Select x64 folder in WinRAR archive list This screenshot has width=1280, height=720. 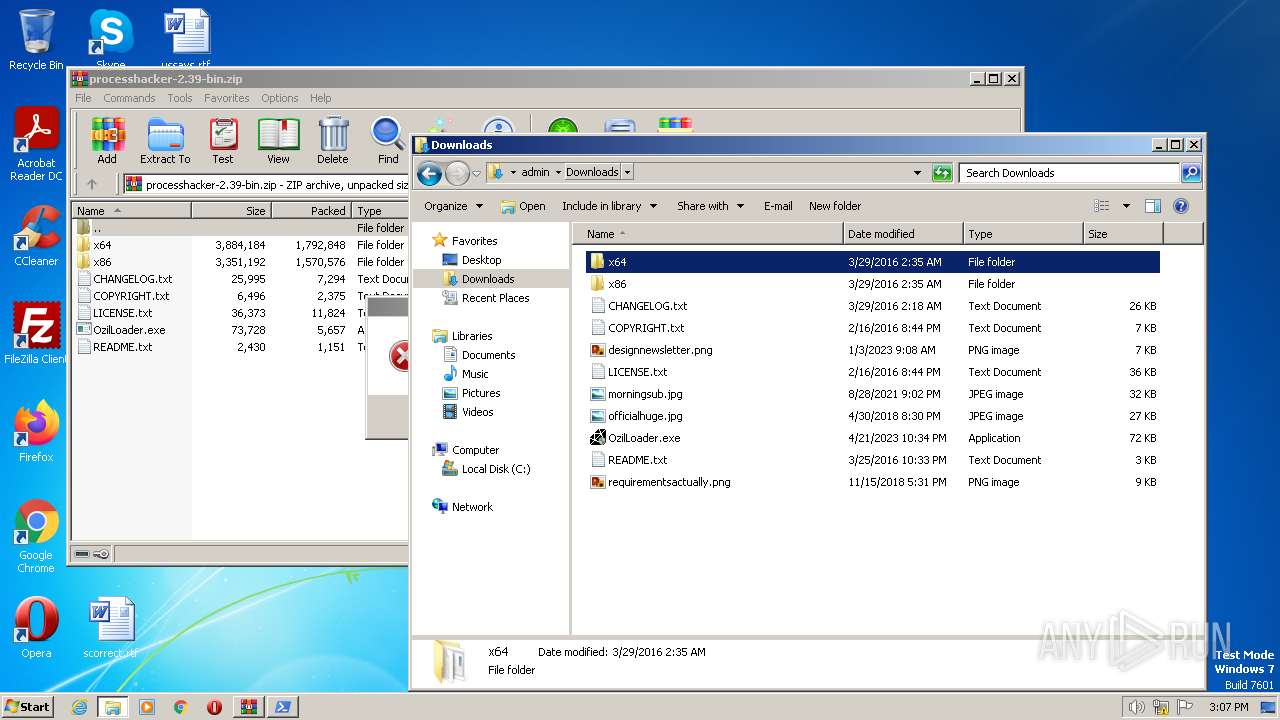[x=102, y=245]
